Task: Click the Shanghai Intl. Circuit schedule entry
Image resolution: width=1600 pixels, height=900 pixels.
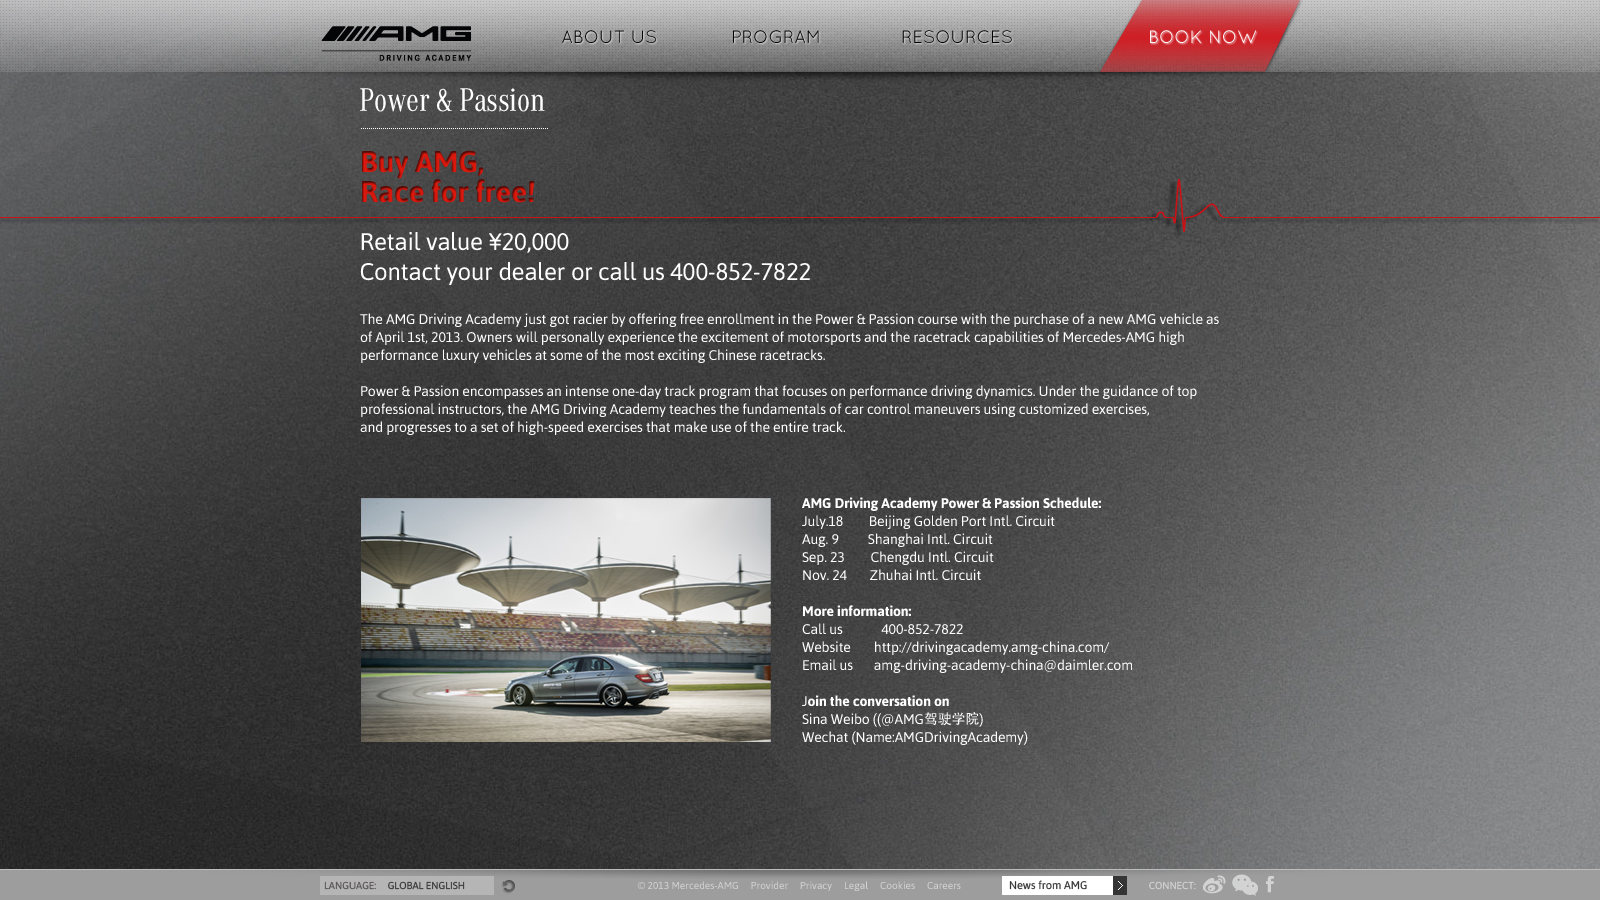Action: pos(930,539)
